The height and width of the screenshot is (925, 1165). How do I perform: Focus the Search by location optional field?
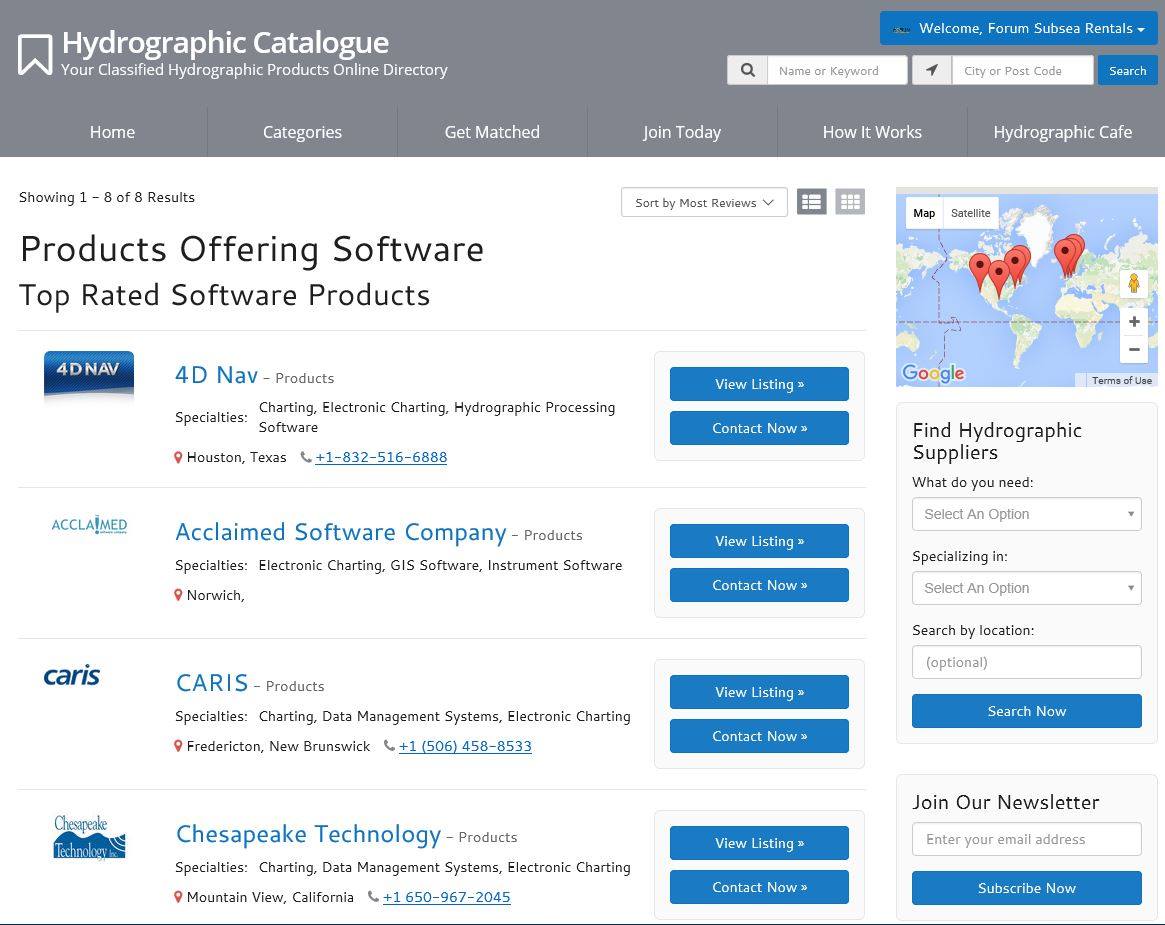click(x=1026, y=662)
